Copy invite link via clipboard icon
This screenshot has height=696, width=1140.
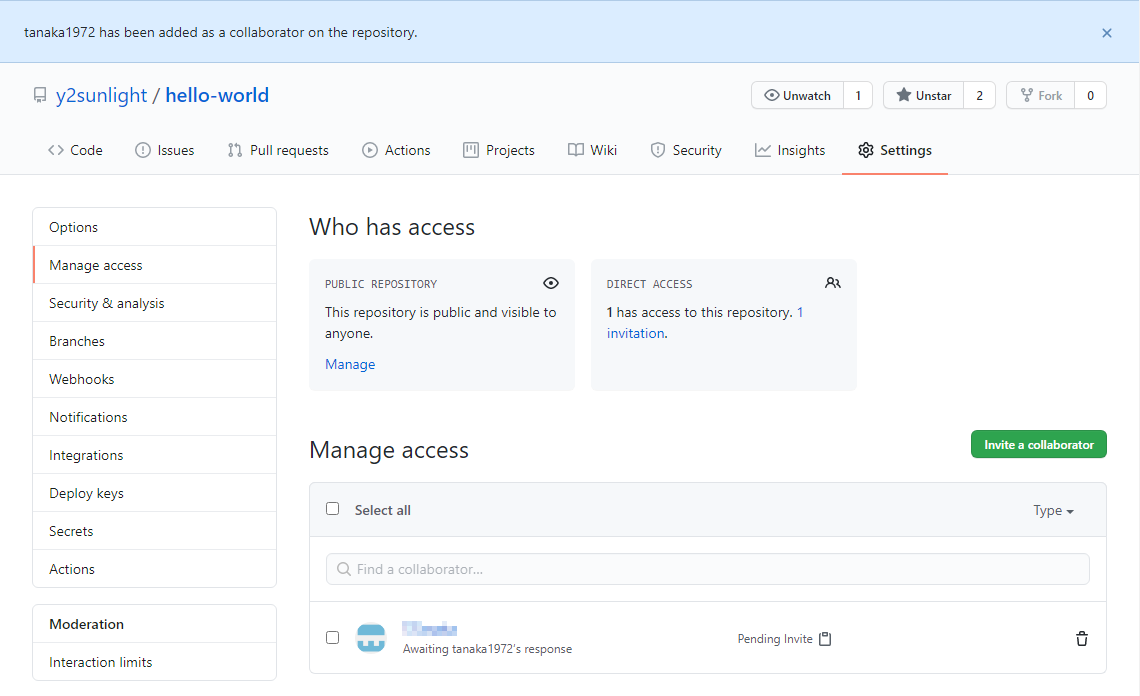(825, 639)
